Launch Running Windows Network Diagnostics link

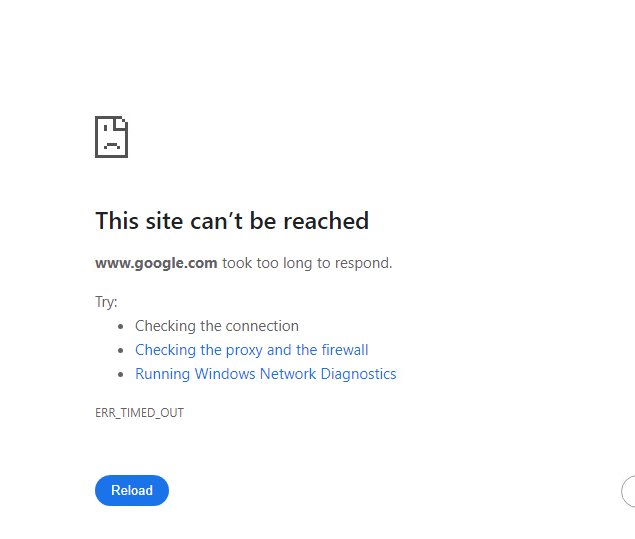(265, 374)
